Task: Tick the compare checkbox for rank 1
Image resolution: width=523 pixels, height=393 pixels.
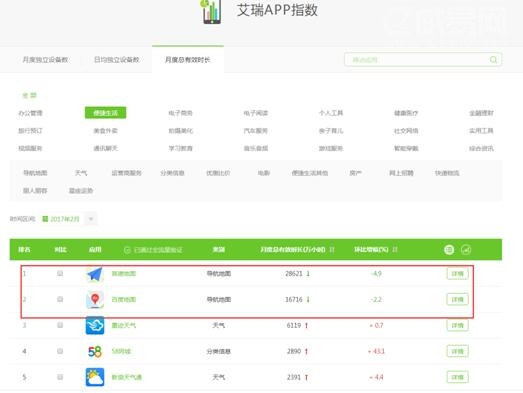Action: pyautogui.click(x=60, y=273)
